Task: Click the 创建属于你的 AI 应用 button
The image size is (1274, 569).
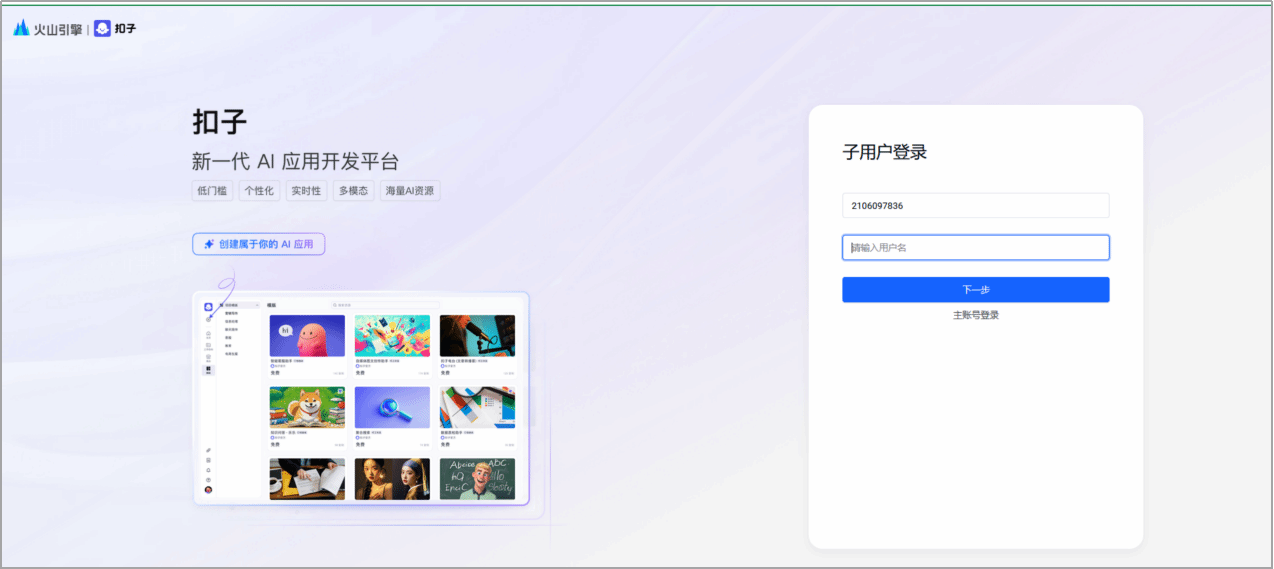Action: [259, 244]
